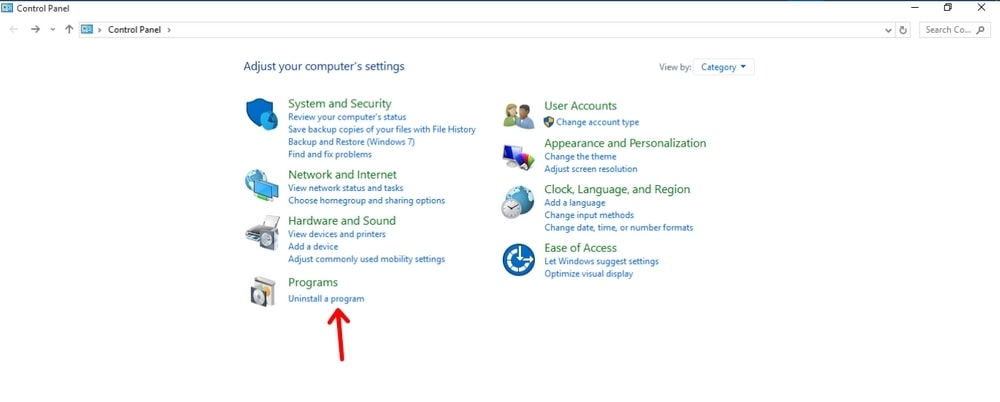Select the Control Panel breadcrumb
Viewport: 1000px width, 402px height.
click(x=135, y=29)
